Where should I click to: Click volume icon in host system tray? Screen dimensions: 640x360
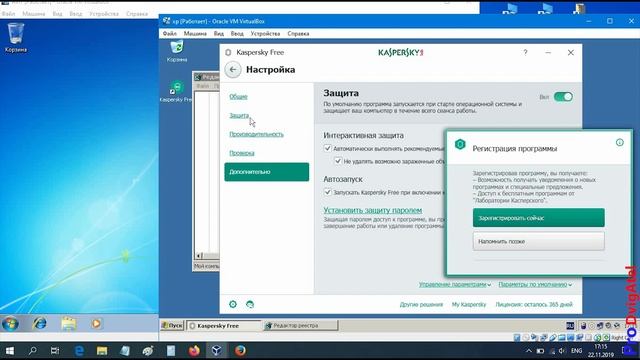(562, 351)
